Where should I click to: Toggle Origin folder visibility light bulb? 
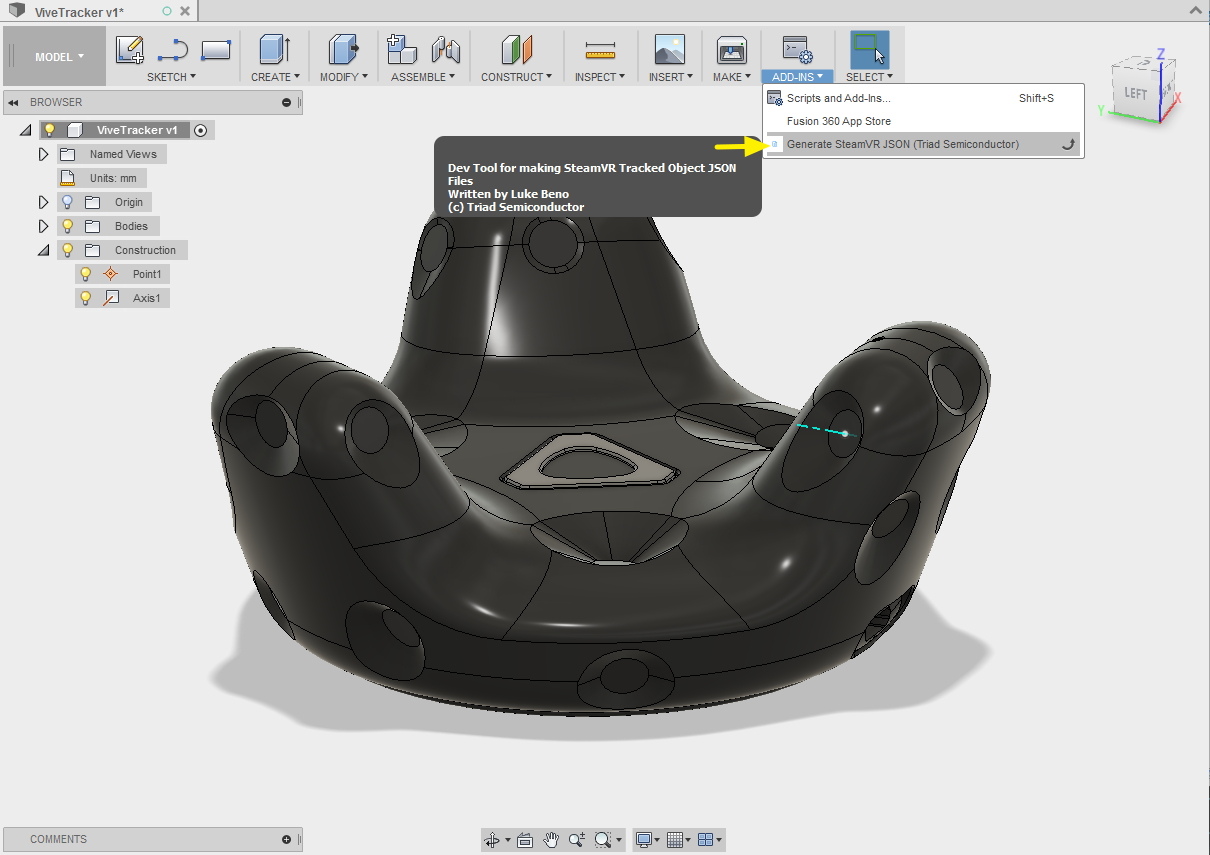pyautogui.click(x=68, y=202)
